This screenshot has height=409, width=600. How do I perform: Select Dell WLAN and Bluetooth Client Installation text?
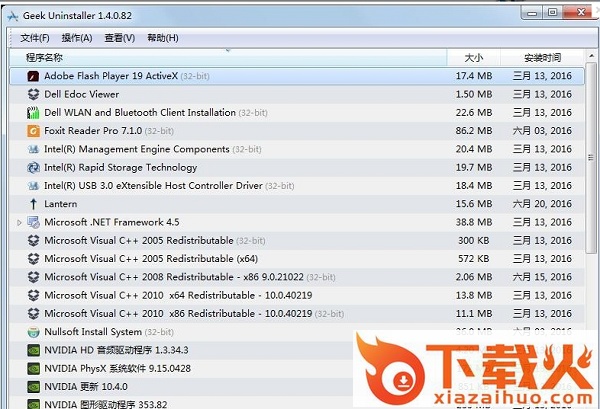click(x=140, y=113)
